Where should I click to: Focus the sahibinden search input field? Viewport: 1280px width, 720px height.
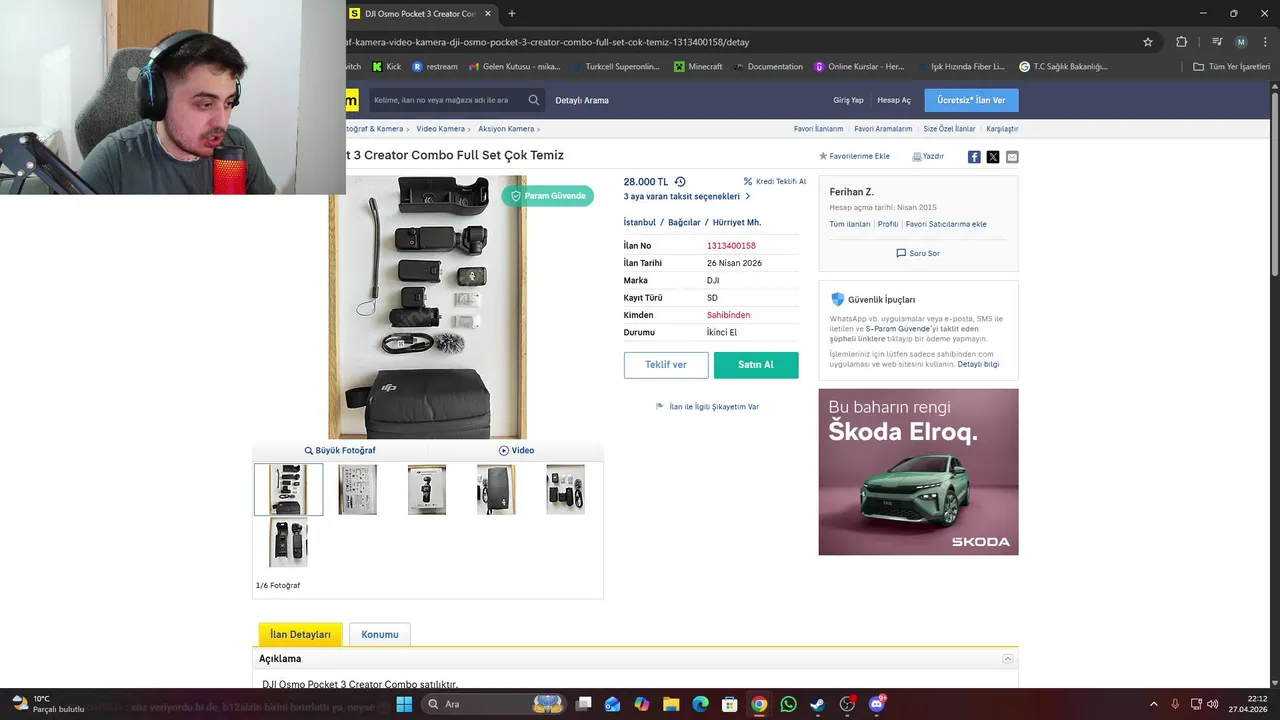(446, 100)
